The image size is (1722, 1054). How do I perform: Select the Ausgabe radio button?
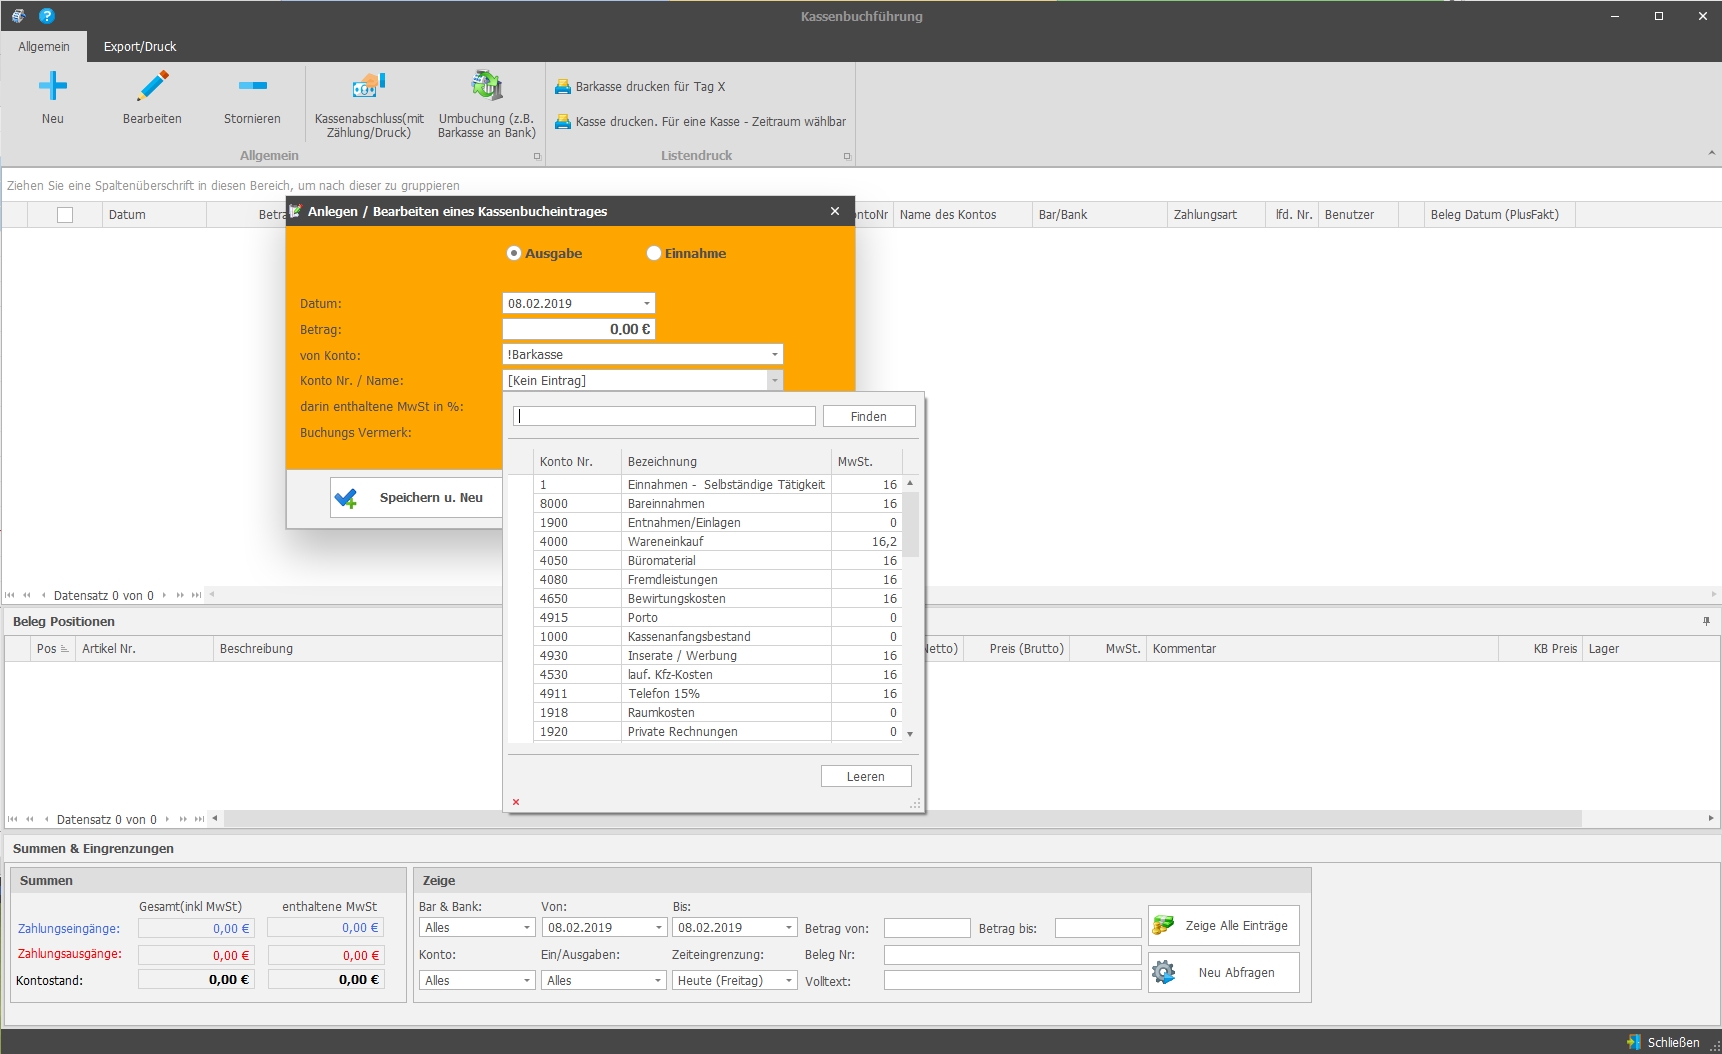[514, 254]
